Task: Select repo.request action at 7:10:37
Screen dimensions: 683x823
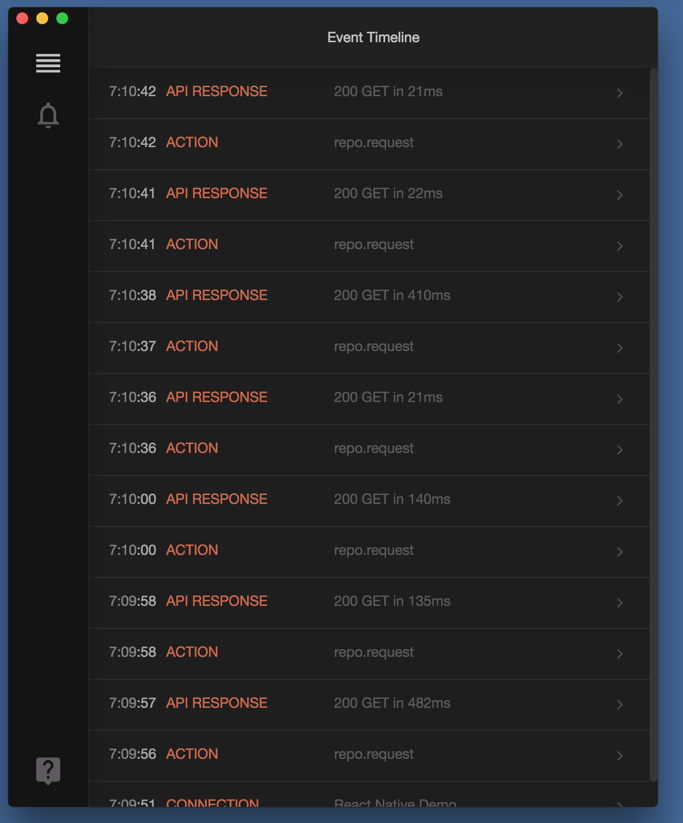Action: (x=374, y=346)
